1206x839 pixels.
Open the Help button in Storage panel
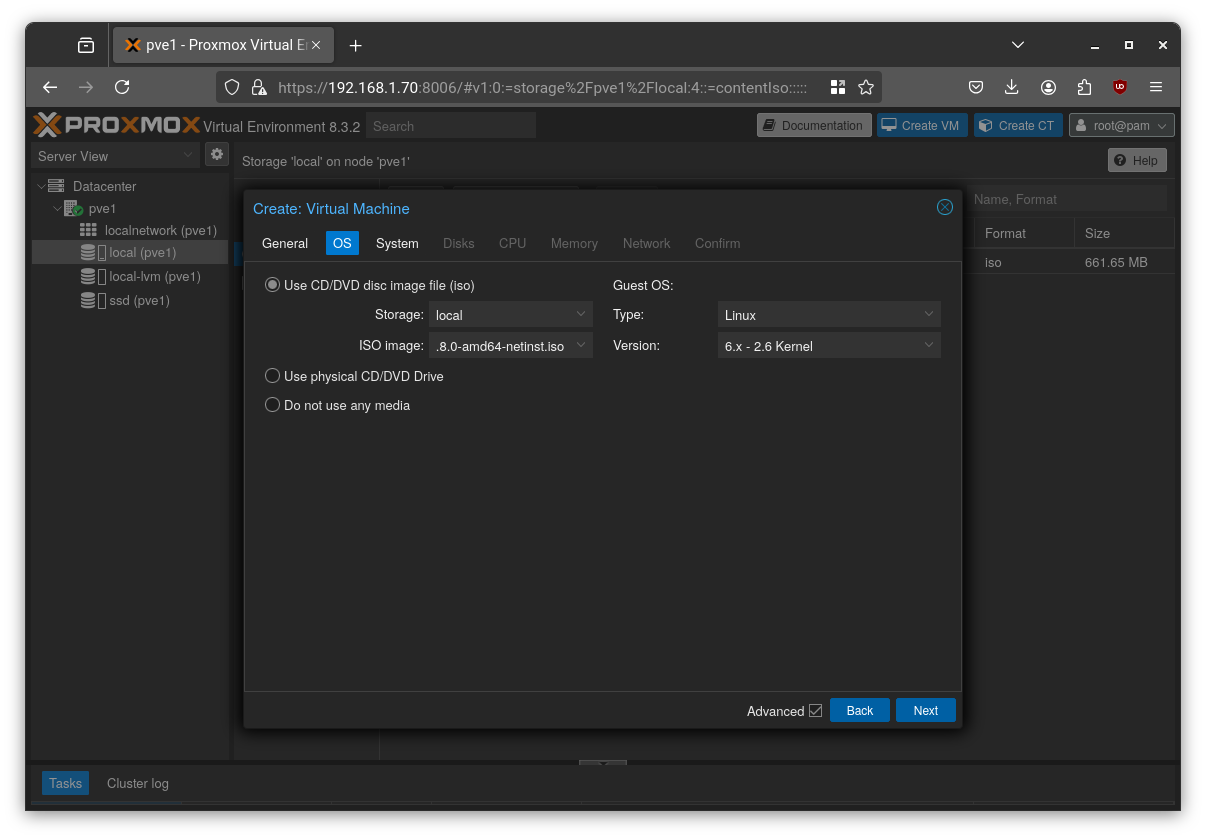1136,160
